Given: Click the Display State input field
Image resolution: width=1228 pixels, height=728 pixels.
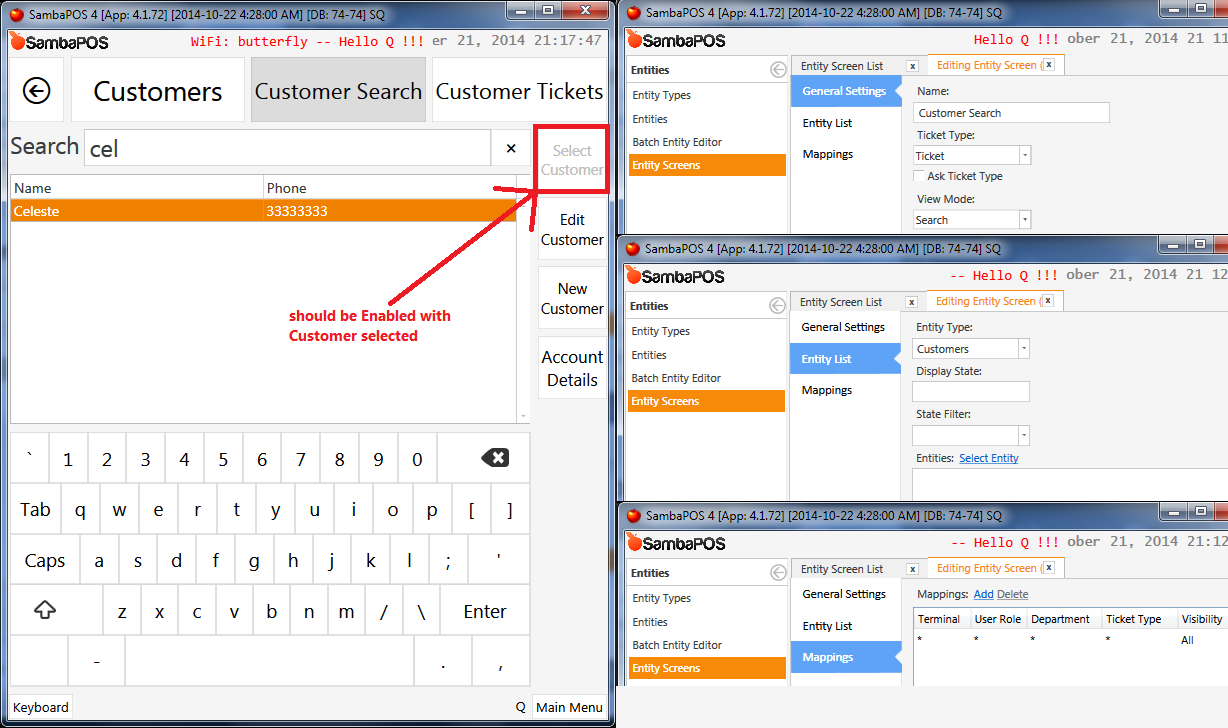Looking at the screenshot, I should 971,391.
